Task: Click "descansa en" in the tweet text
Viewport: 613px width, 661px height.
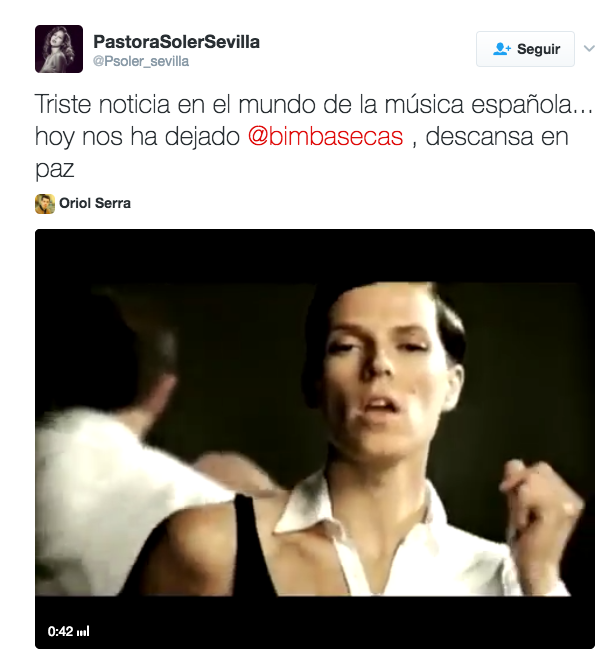Action: point(497,137)
